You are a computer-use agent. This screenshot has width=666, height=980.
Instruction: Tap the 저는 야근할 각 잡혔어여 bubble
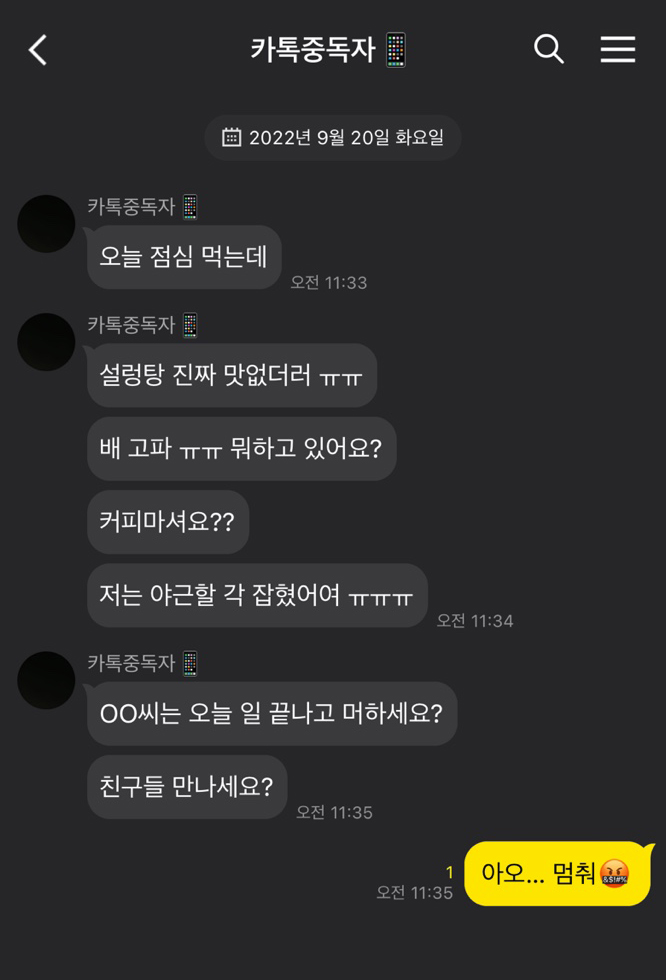click(257, 595)
